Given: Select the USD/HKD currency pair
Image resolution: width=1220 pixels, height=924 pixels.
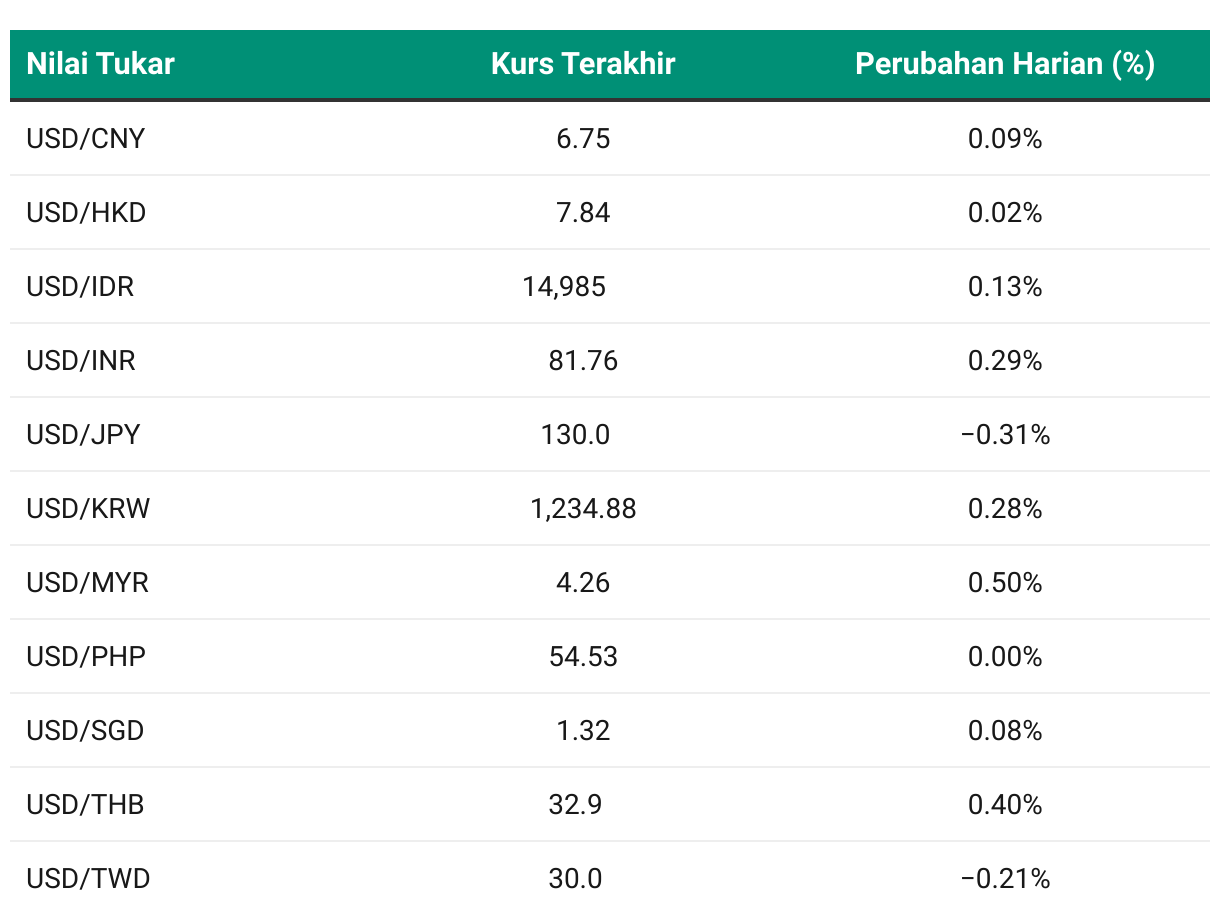Looking at the screenshot, I should (x=86, y=212).
